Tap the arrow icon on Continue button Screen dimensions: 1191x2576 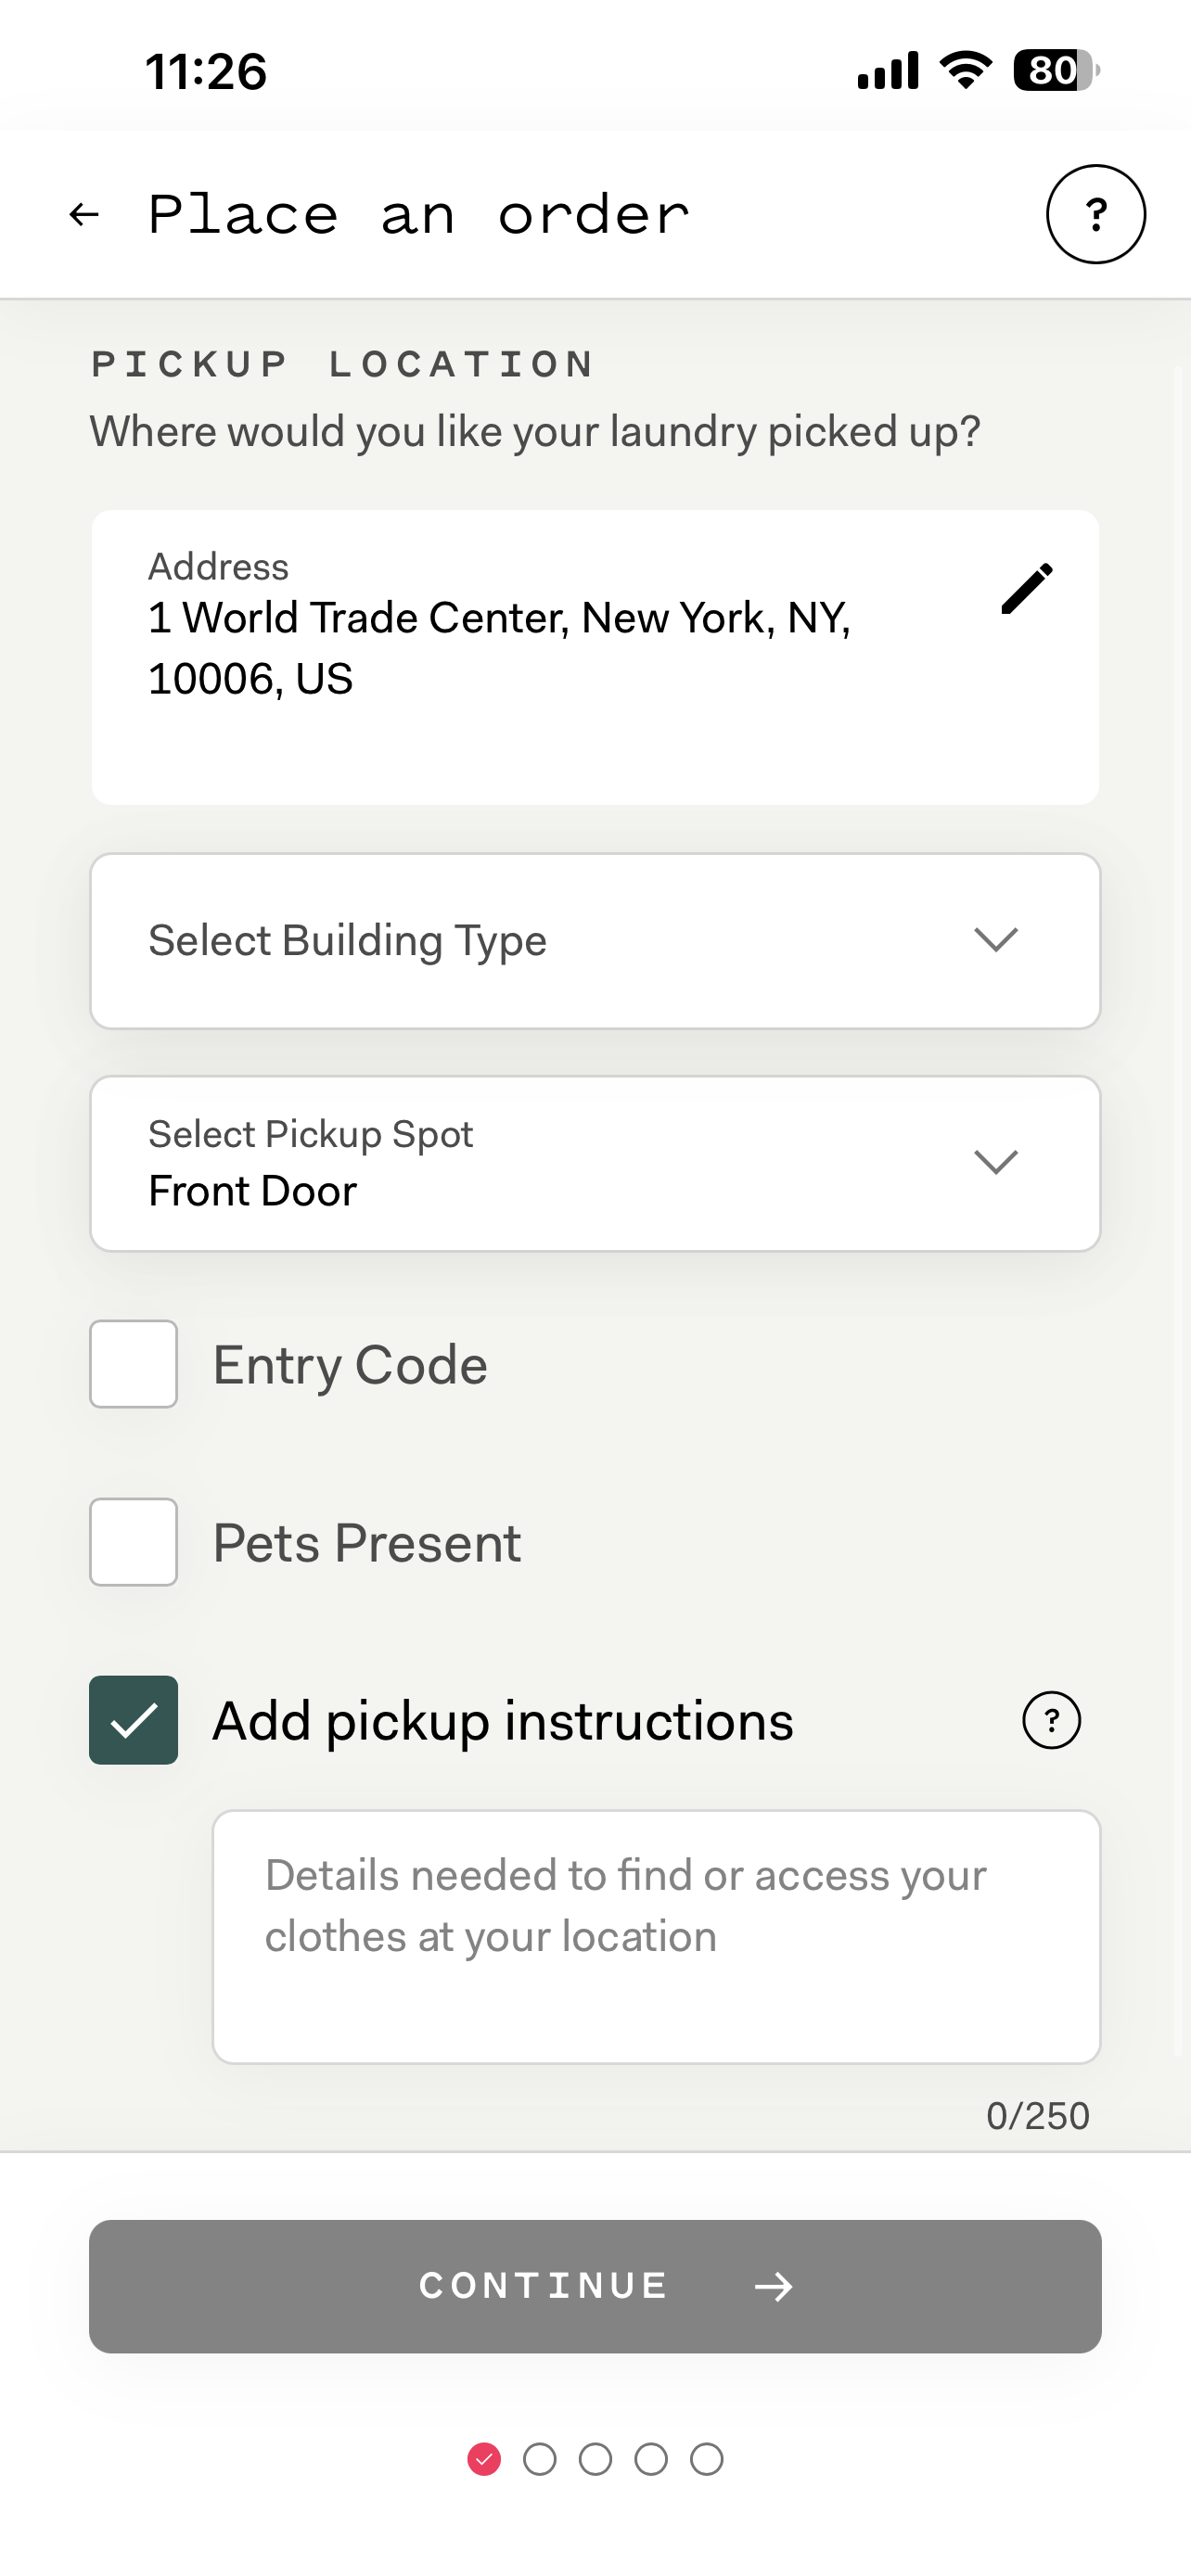tap(773, 2286)
